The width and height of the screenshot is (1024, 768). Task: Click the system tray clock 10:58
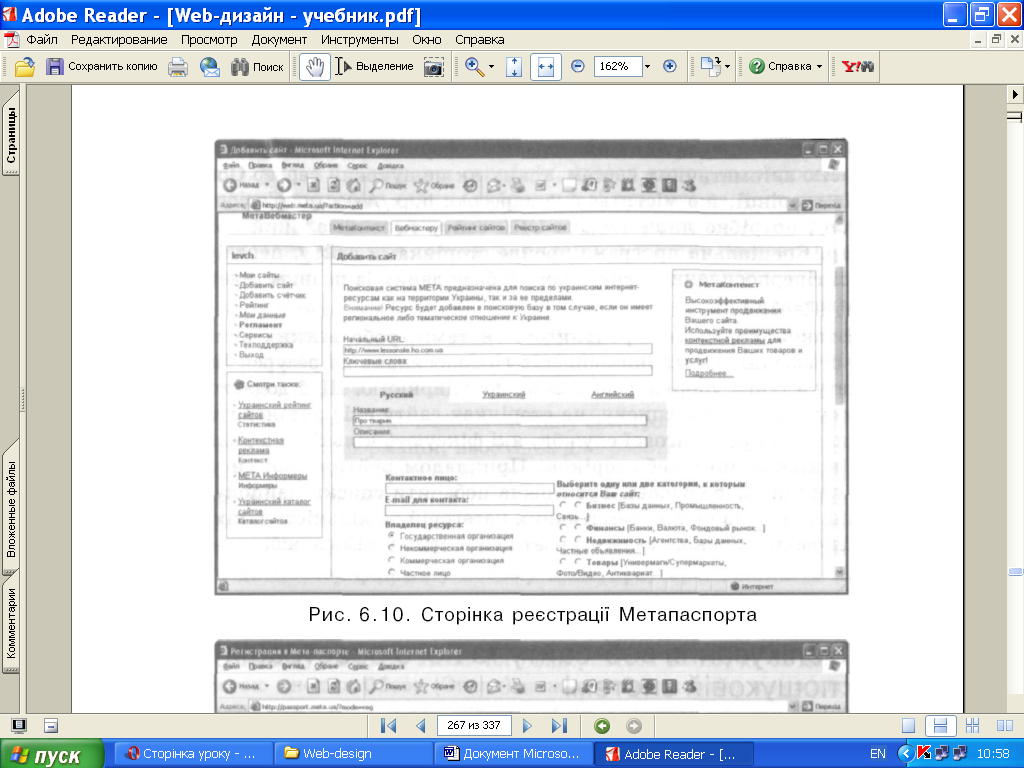pos(993,754)
